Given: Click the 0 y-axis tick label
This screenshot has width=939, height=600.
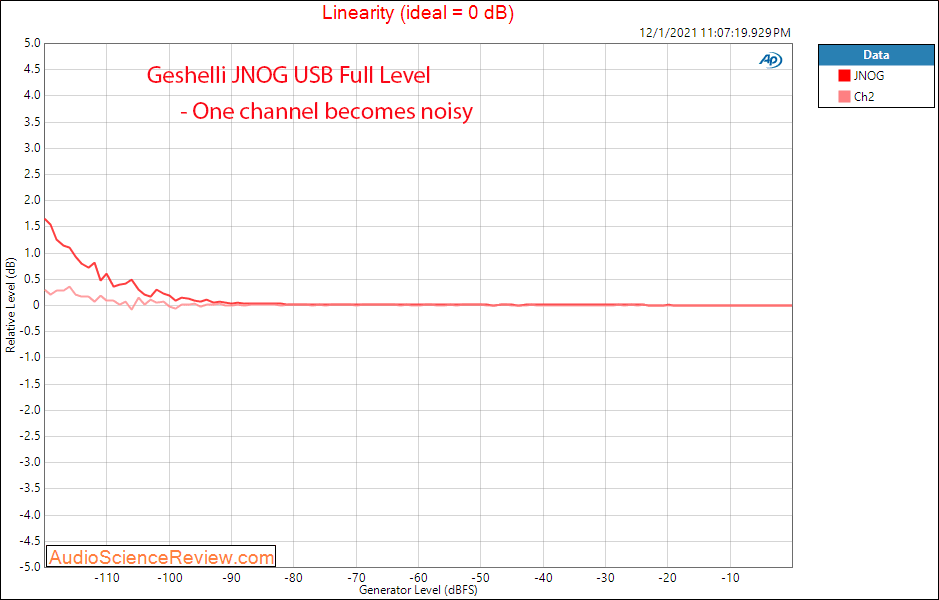Looking at the screenshot, I should click(x=37, y=305).
